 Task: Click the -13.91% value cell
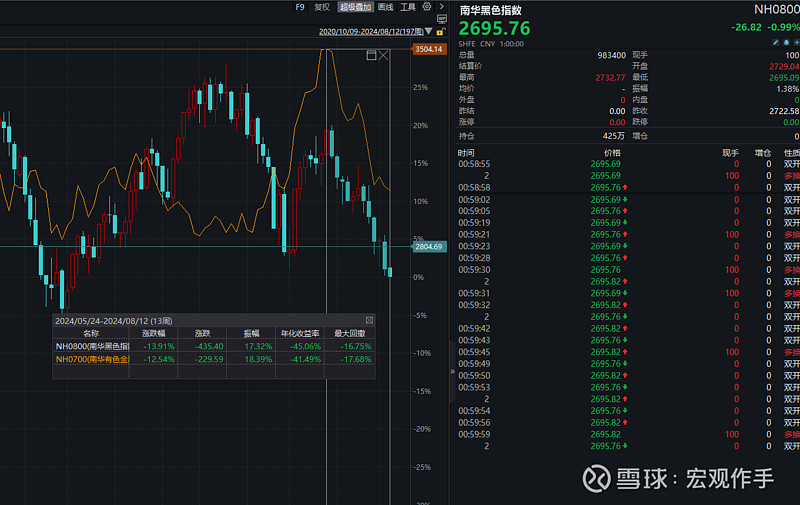(x=159, y=346)
